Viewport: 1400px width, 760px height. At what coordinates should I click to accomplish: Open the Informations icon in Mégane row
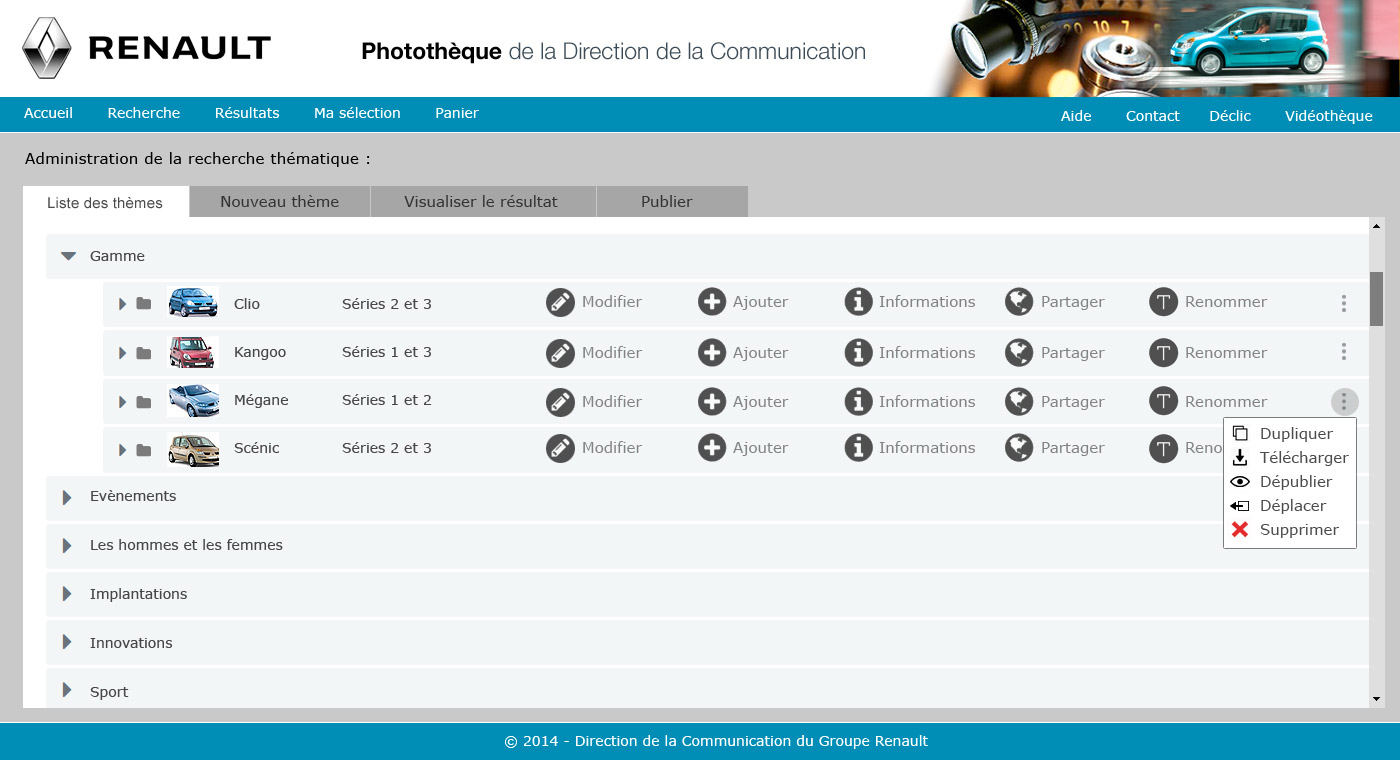(x=858, y=402)
